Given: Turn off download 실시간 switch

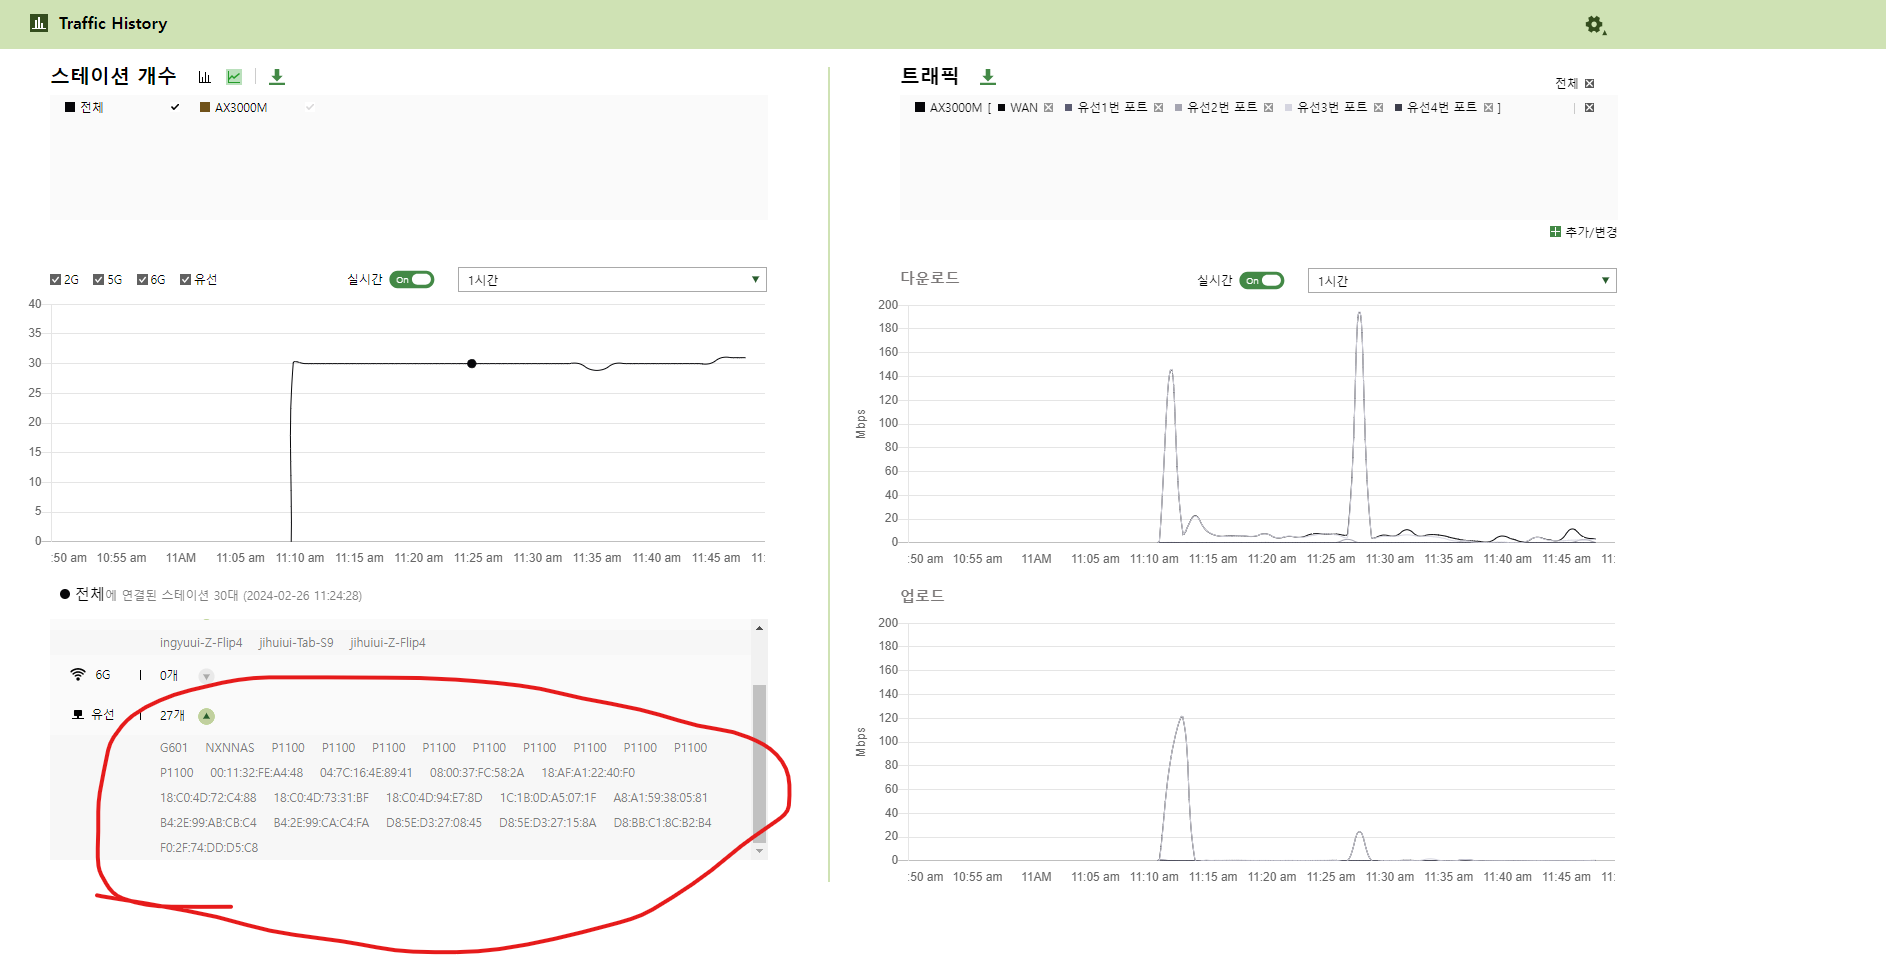Looking at the screenshot, I should [x=1262, y=281].
